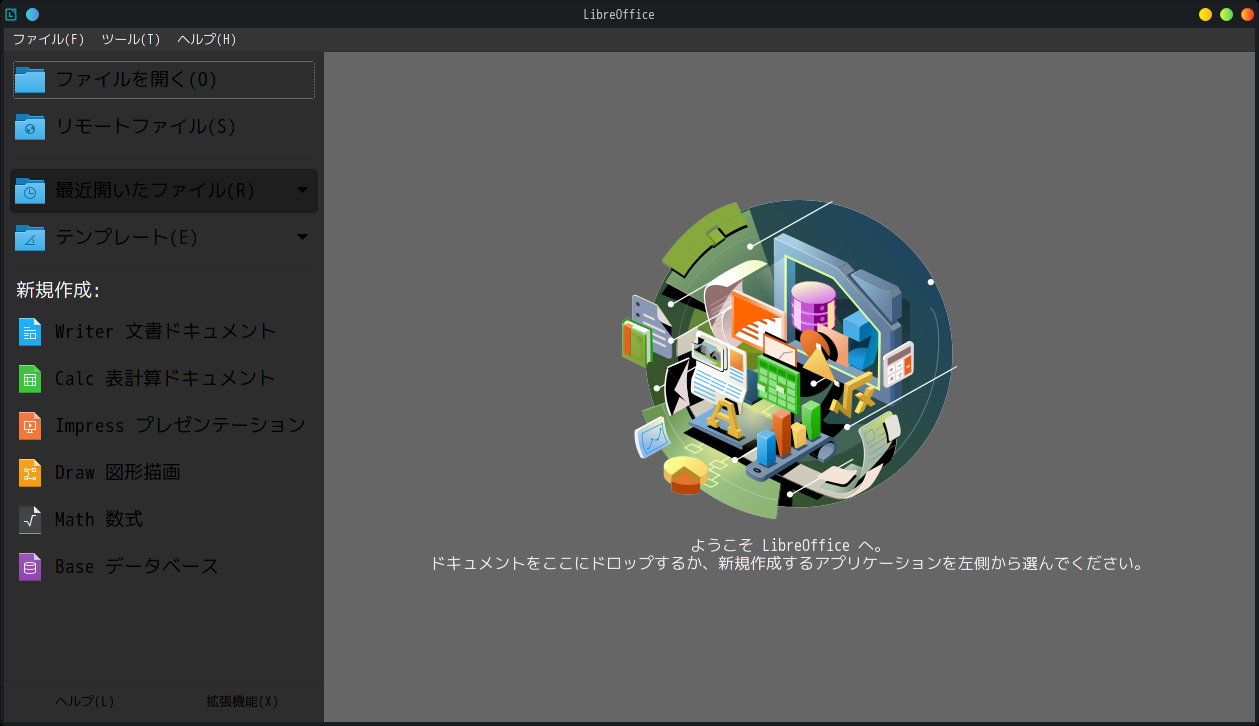This screenshot has width=1259, height=726.
Task: Click the green Calc spreadsheet icon
Action: click(x=30, y=378)
